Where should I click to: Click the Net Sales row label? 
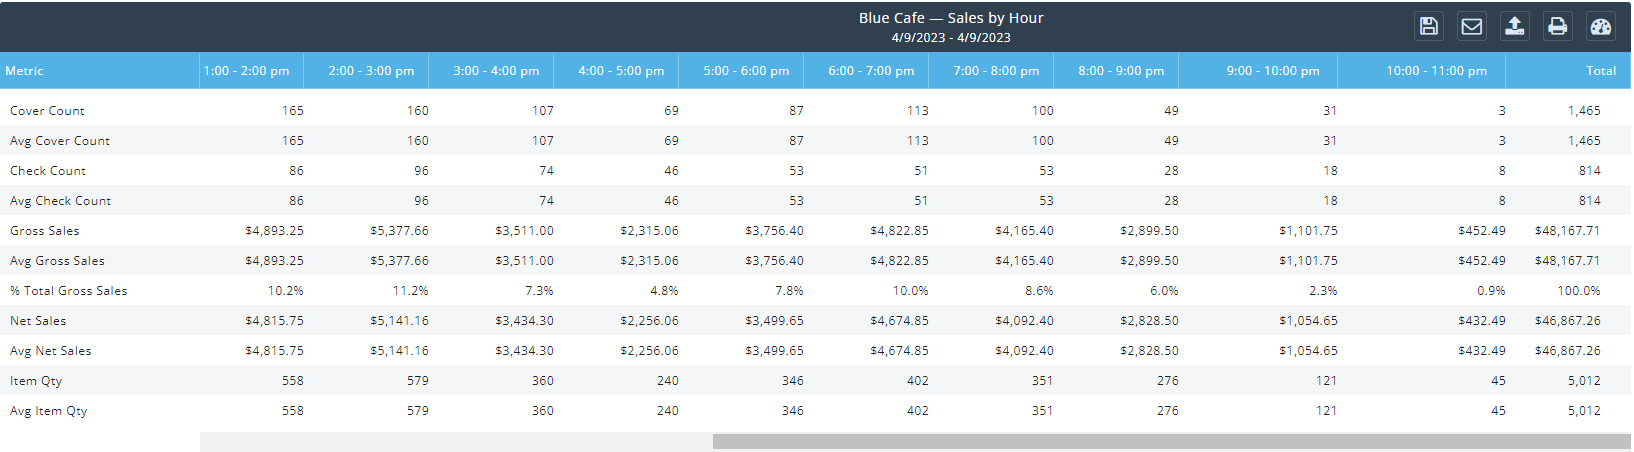click(38, 321)
